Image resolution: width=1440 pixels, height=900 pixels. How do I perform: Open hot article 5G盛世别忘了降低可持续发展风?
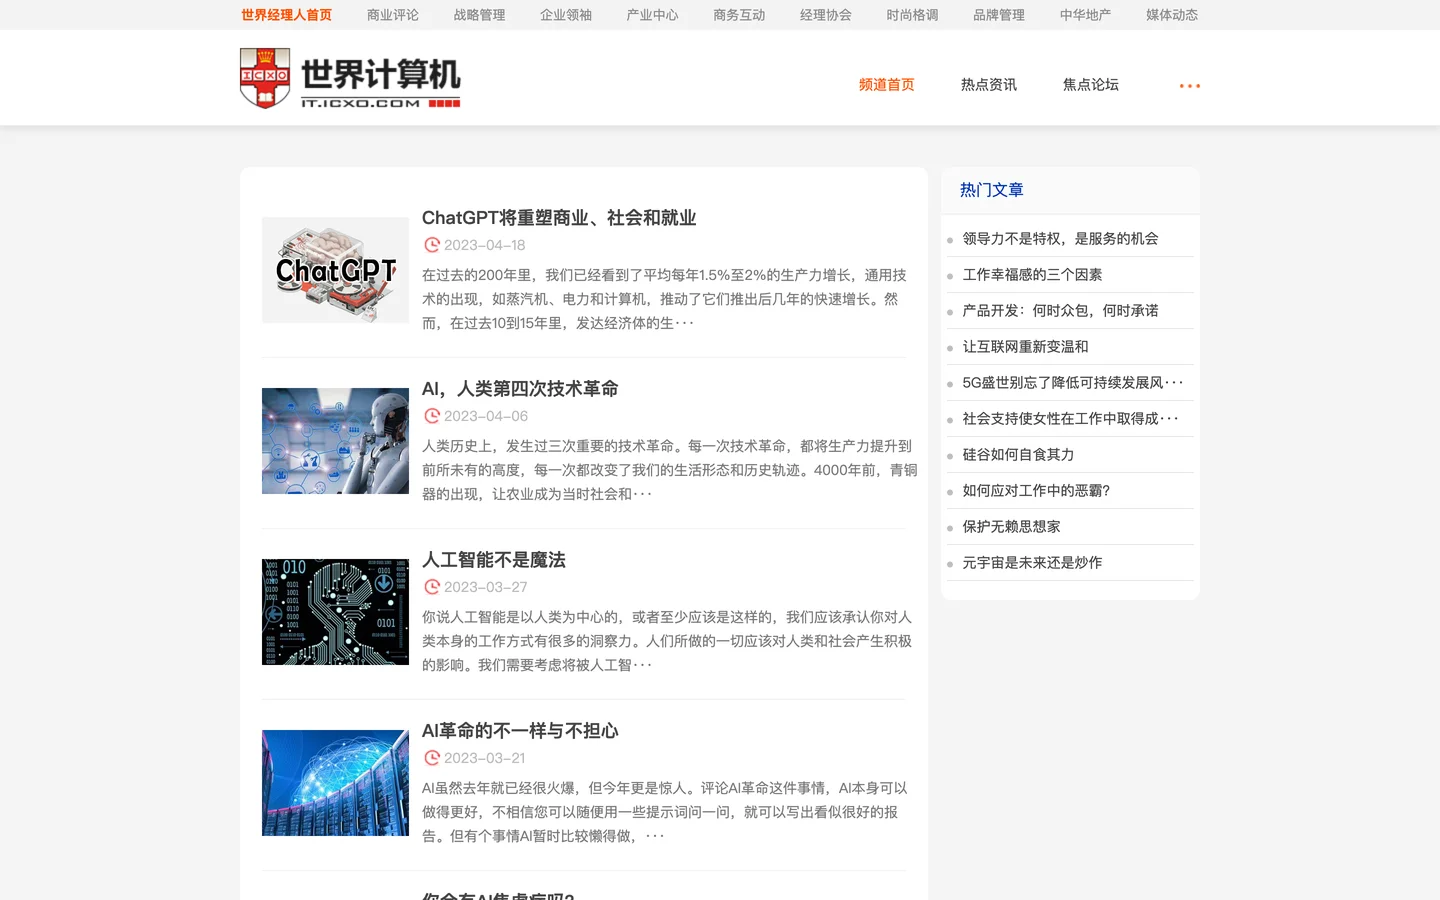1073,383
